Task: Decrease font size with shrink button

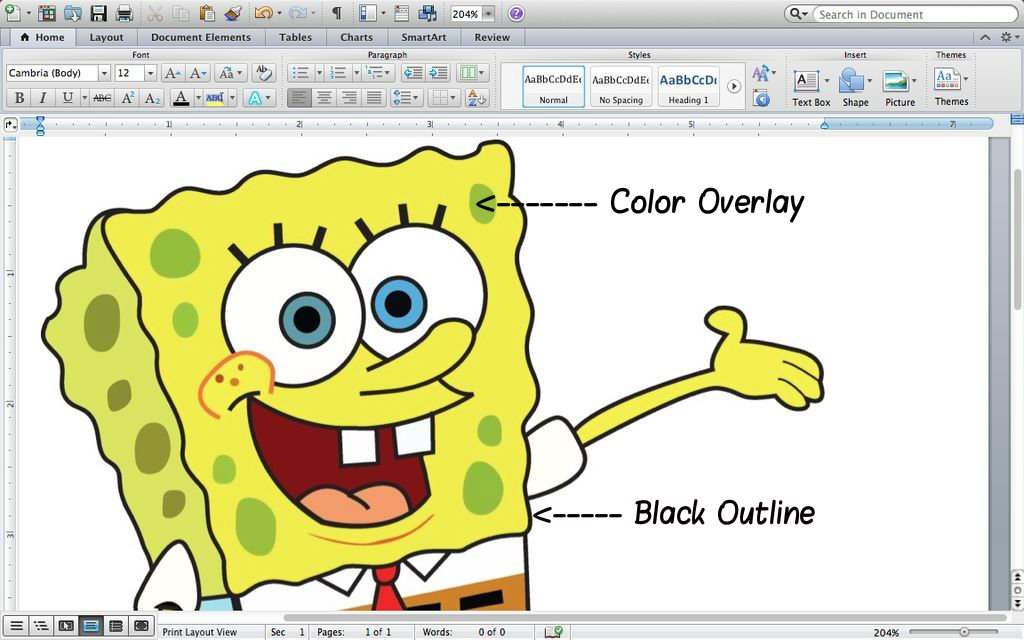Action: 198,73
